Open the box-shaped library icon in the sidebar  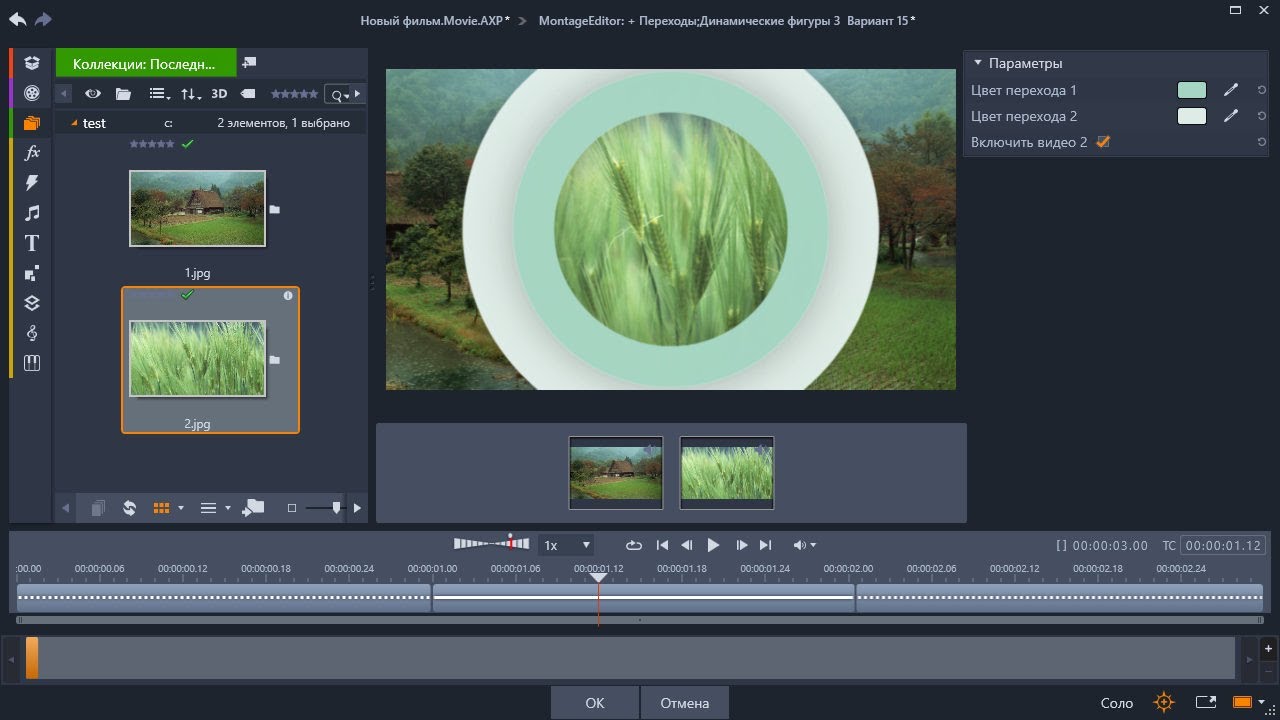point(32,63)
